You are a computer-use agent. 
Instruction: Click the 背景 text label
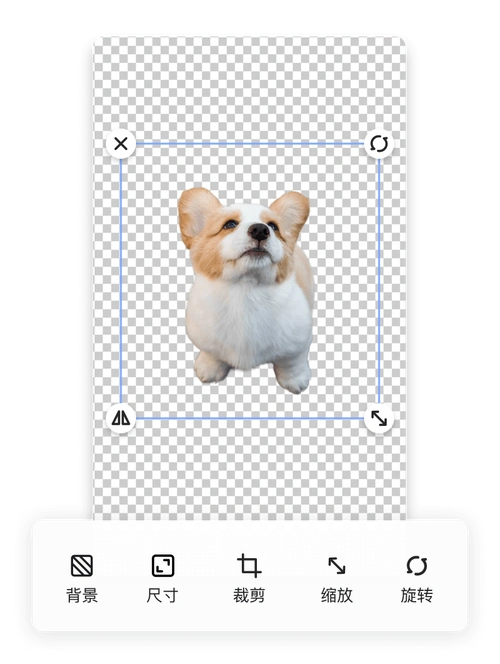(x=82, y=595)
